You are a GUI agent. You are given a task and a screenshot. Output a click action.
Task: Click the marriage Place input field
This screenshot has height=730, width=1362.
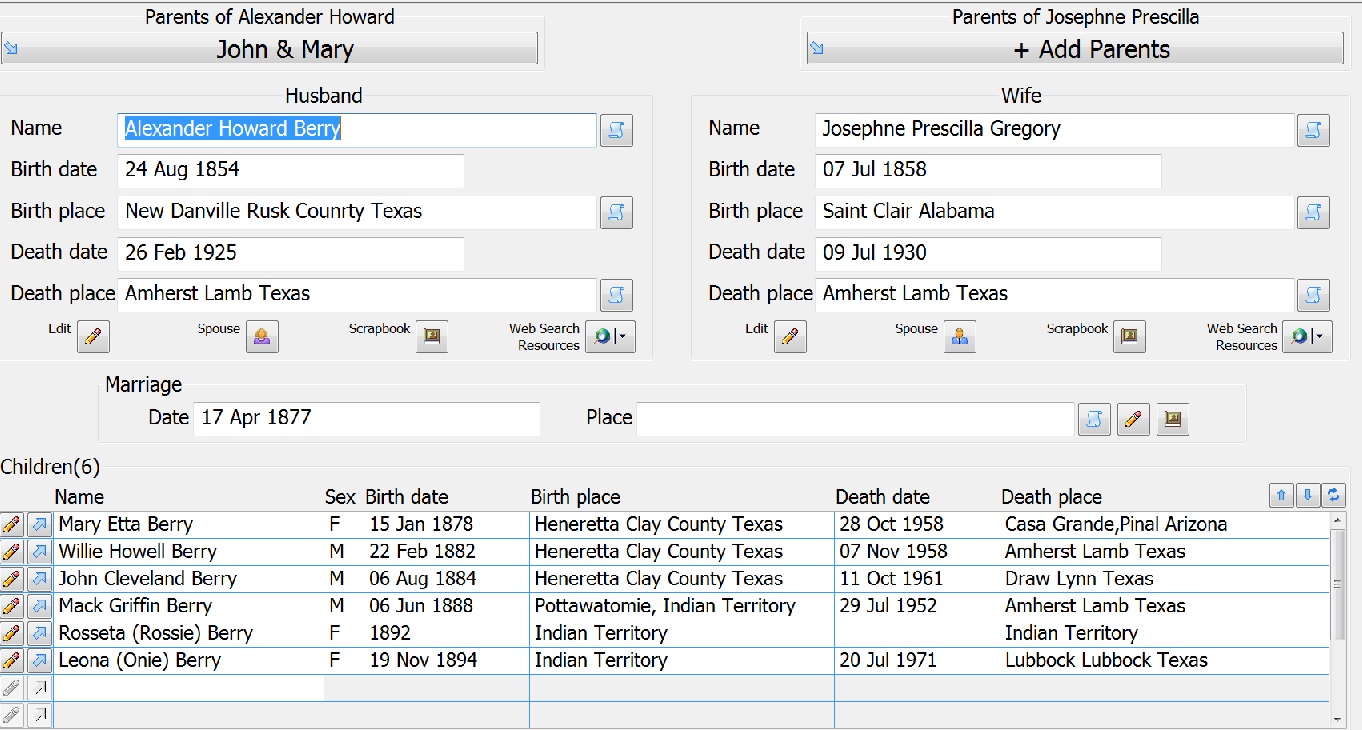coord(855,419)
